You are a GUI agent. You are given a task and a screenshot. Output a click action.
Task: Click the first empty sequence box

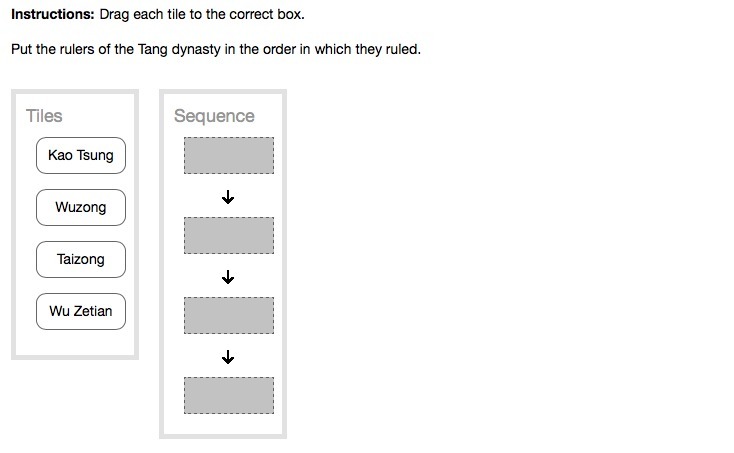pyautogui.click(x=228, y=156)
